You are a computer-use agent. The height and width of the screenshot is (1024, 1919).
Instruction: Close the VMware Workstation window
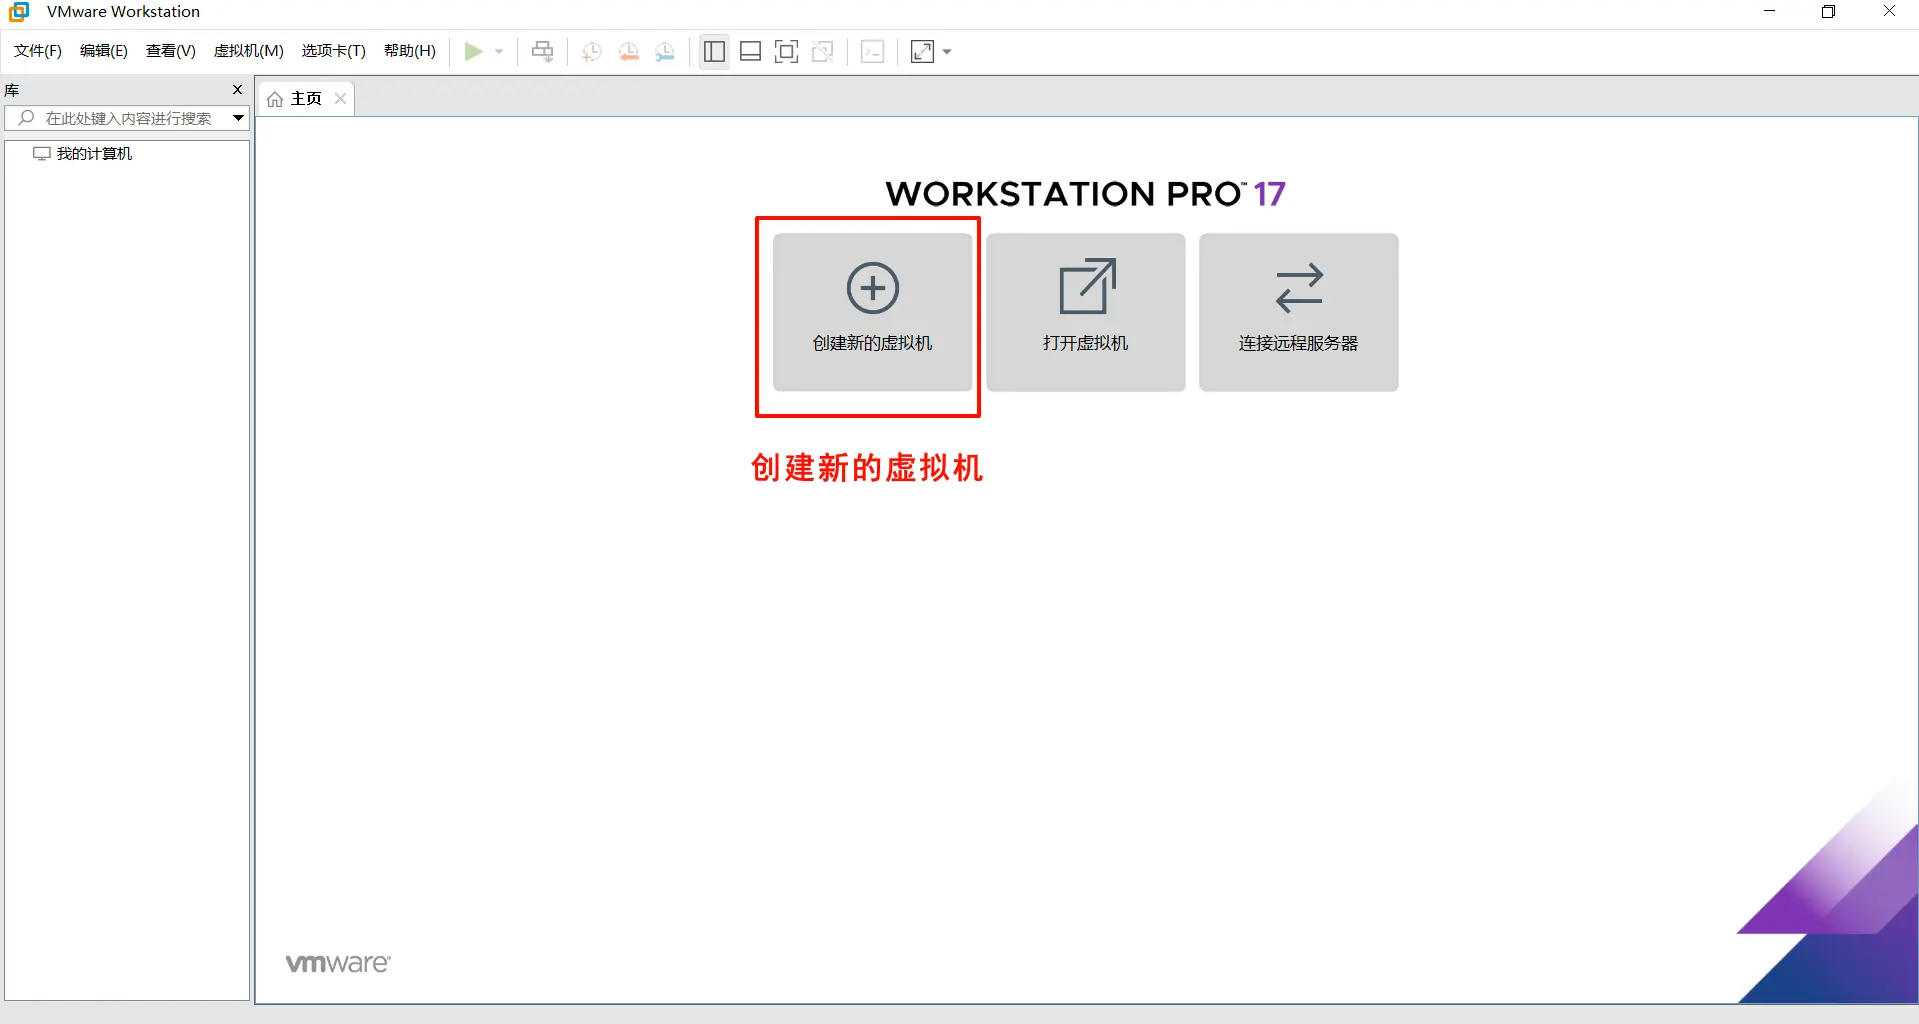(1889, 11)
